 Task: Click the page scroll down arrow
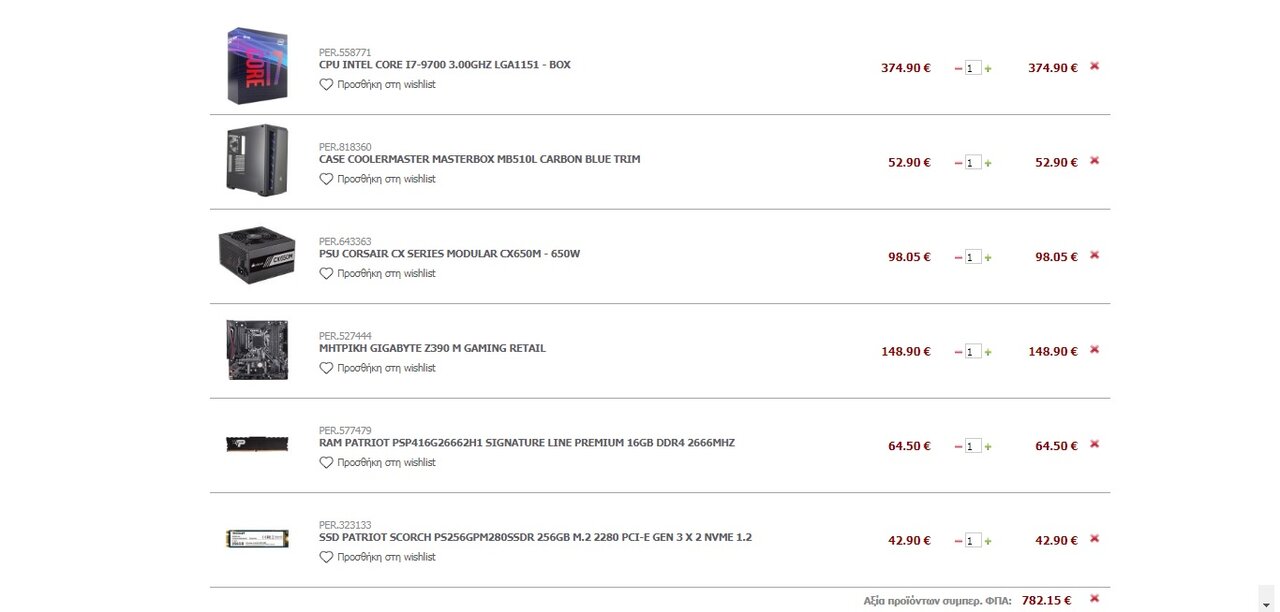(x=1265, y=598)
